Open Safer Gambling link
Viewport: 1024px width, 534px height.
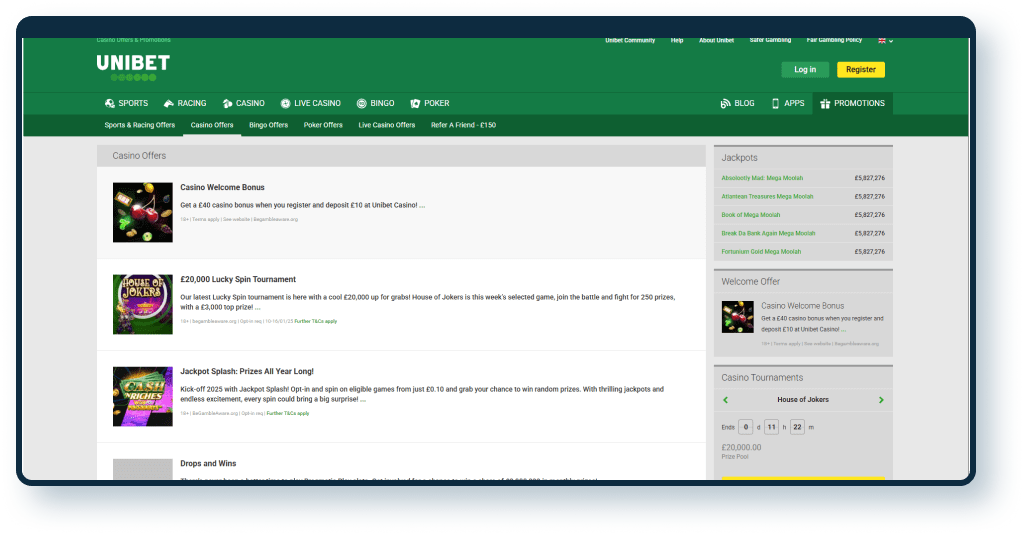pos(770,40)
